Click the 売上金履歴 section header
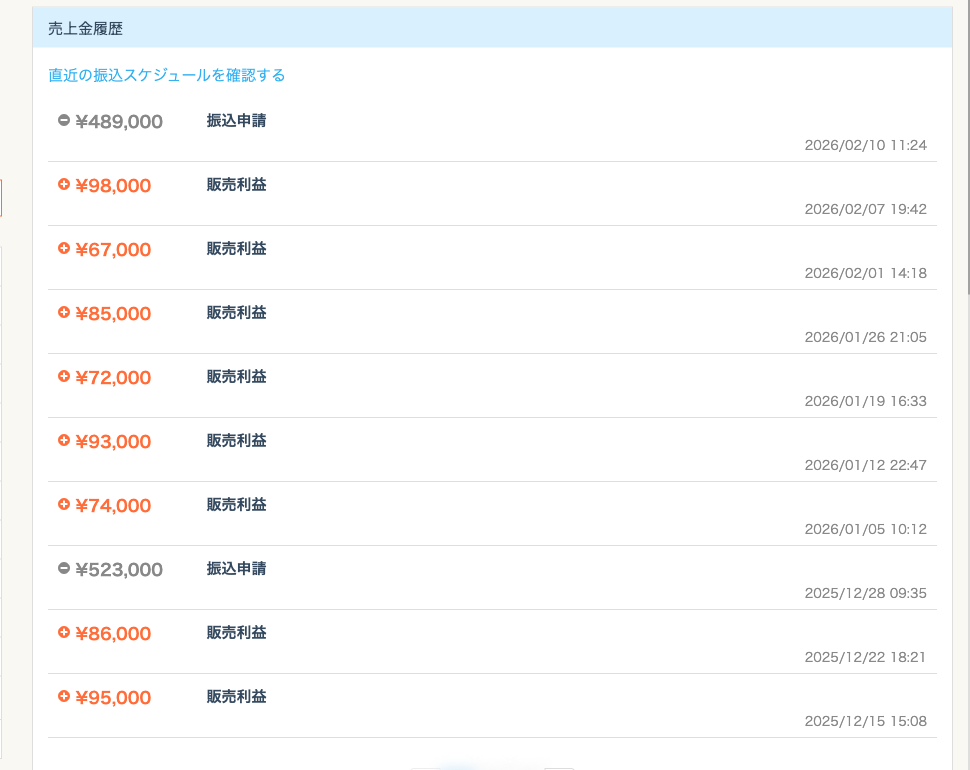 click(86, 29)
